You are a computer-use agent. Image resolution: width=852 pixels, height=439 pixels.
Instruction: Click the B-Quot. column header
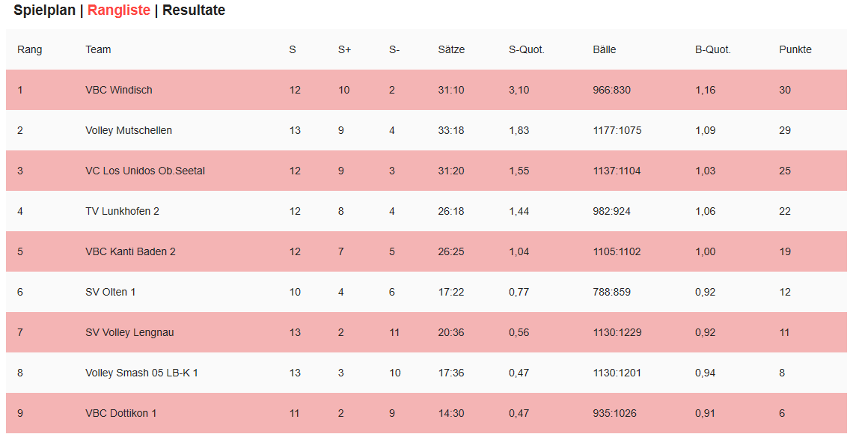tap(713, 49)
